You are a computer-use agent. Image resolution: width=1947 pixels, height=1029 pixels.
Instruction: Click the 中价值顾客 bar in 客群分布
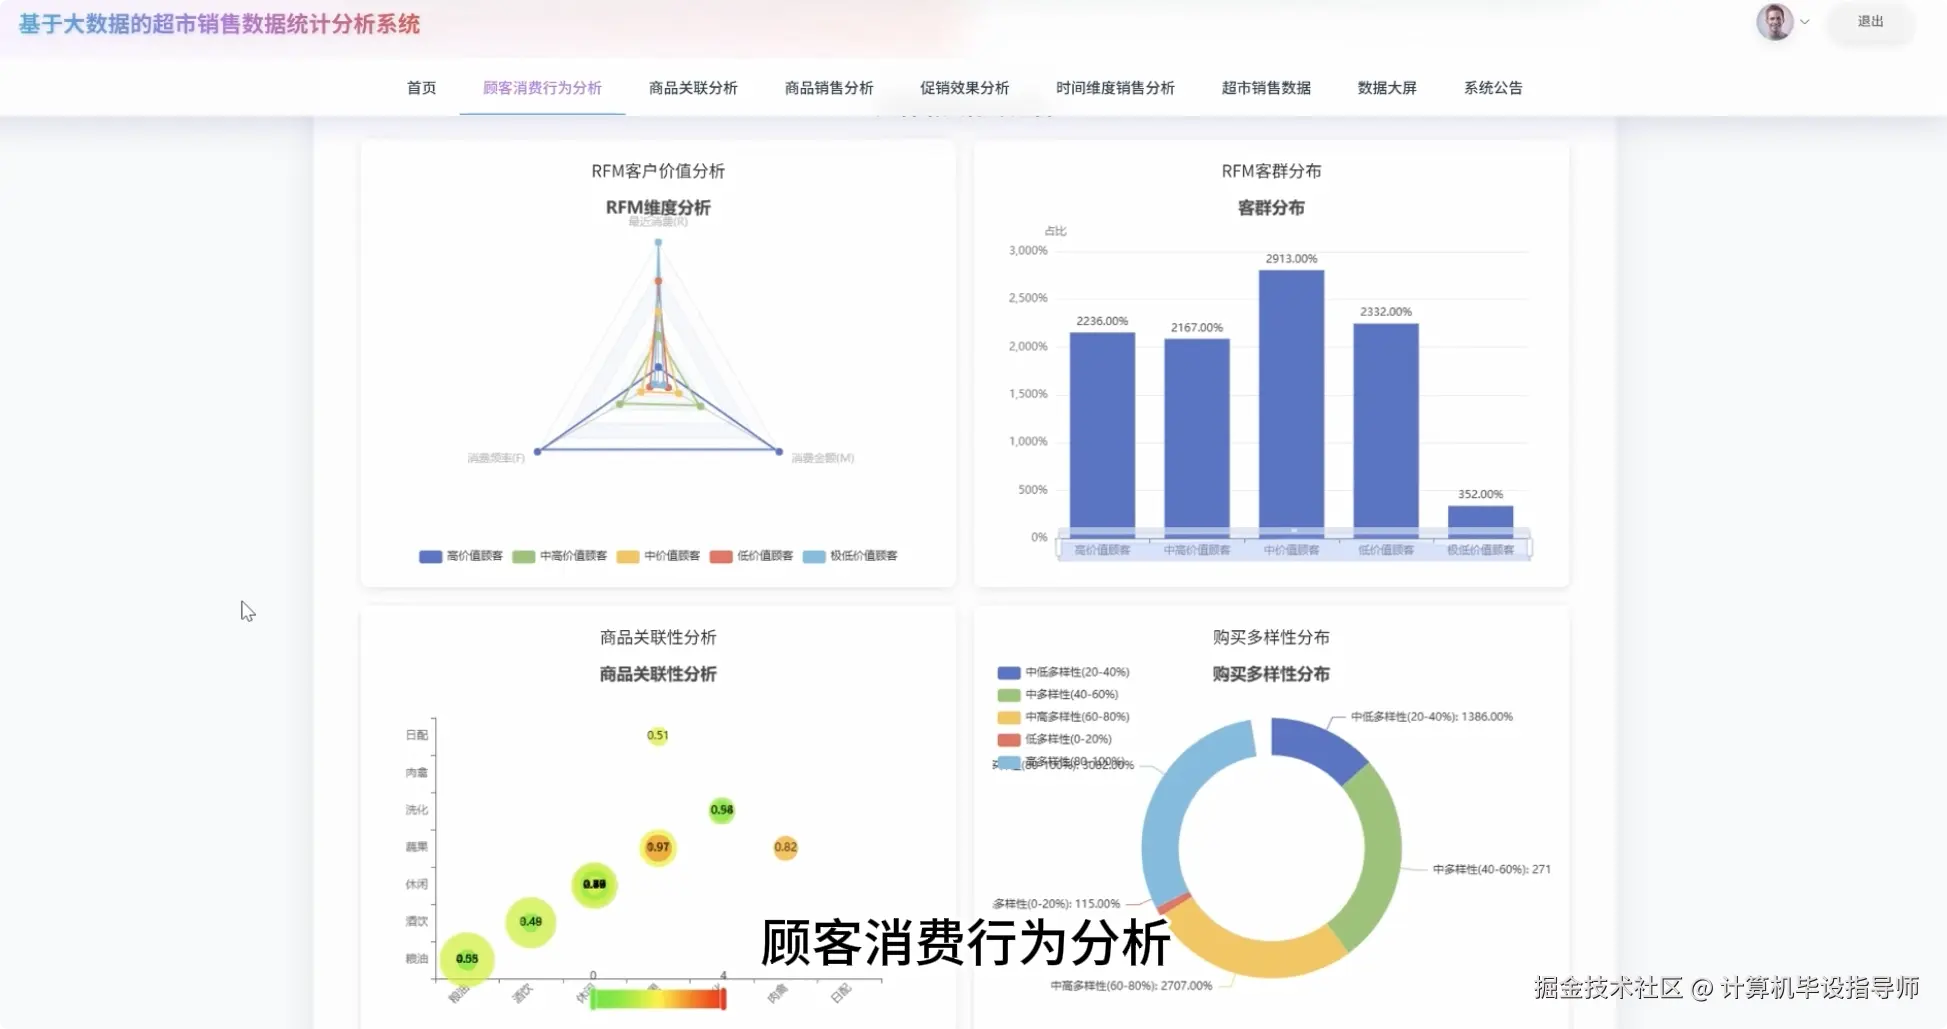1290,400
